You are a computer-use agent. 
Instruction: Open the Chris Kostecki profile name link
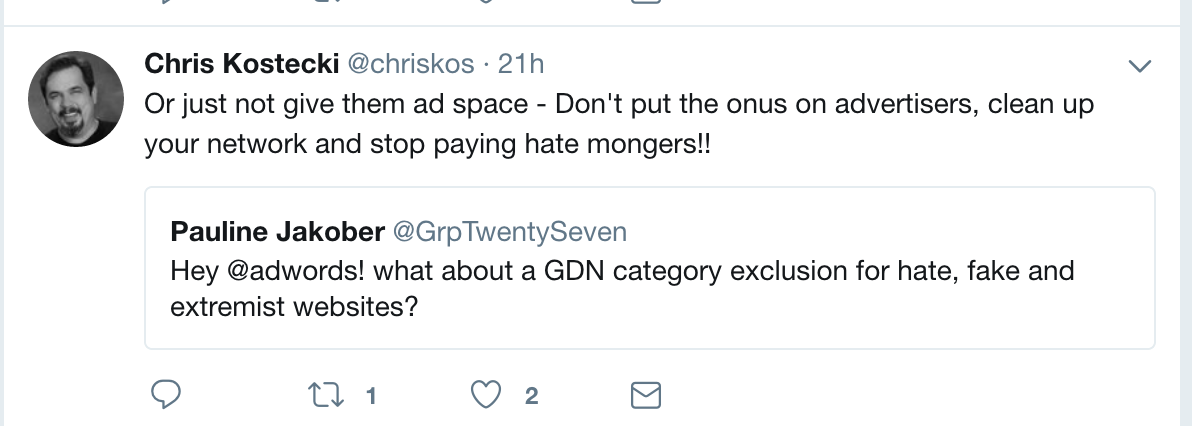(242, 64)
